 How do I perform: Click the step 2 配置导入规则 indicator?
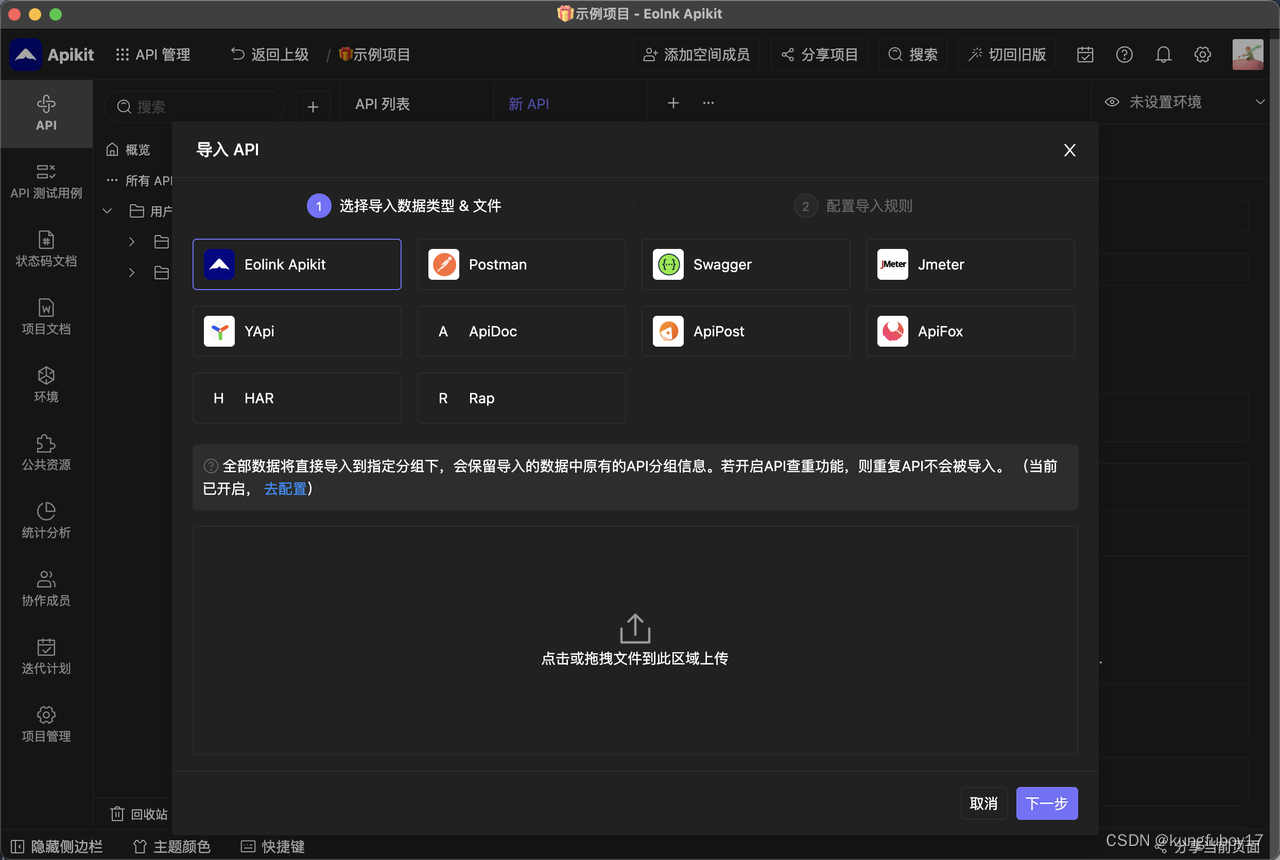point(854,206)
